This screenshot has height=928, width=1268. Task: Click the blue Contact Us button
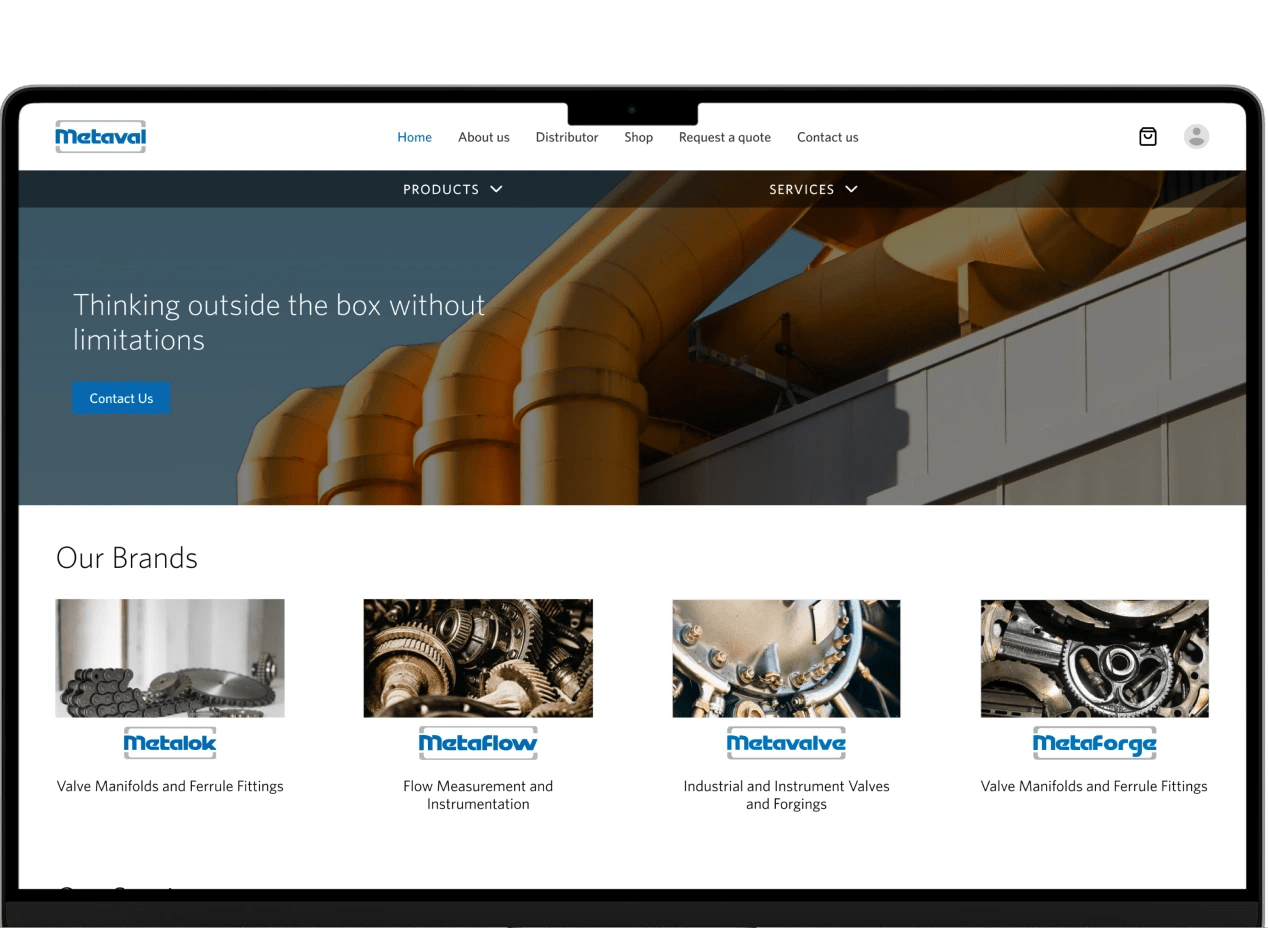click(121, 398)
